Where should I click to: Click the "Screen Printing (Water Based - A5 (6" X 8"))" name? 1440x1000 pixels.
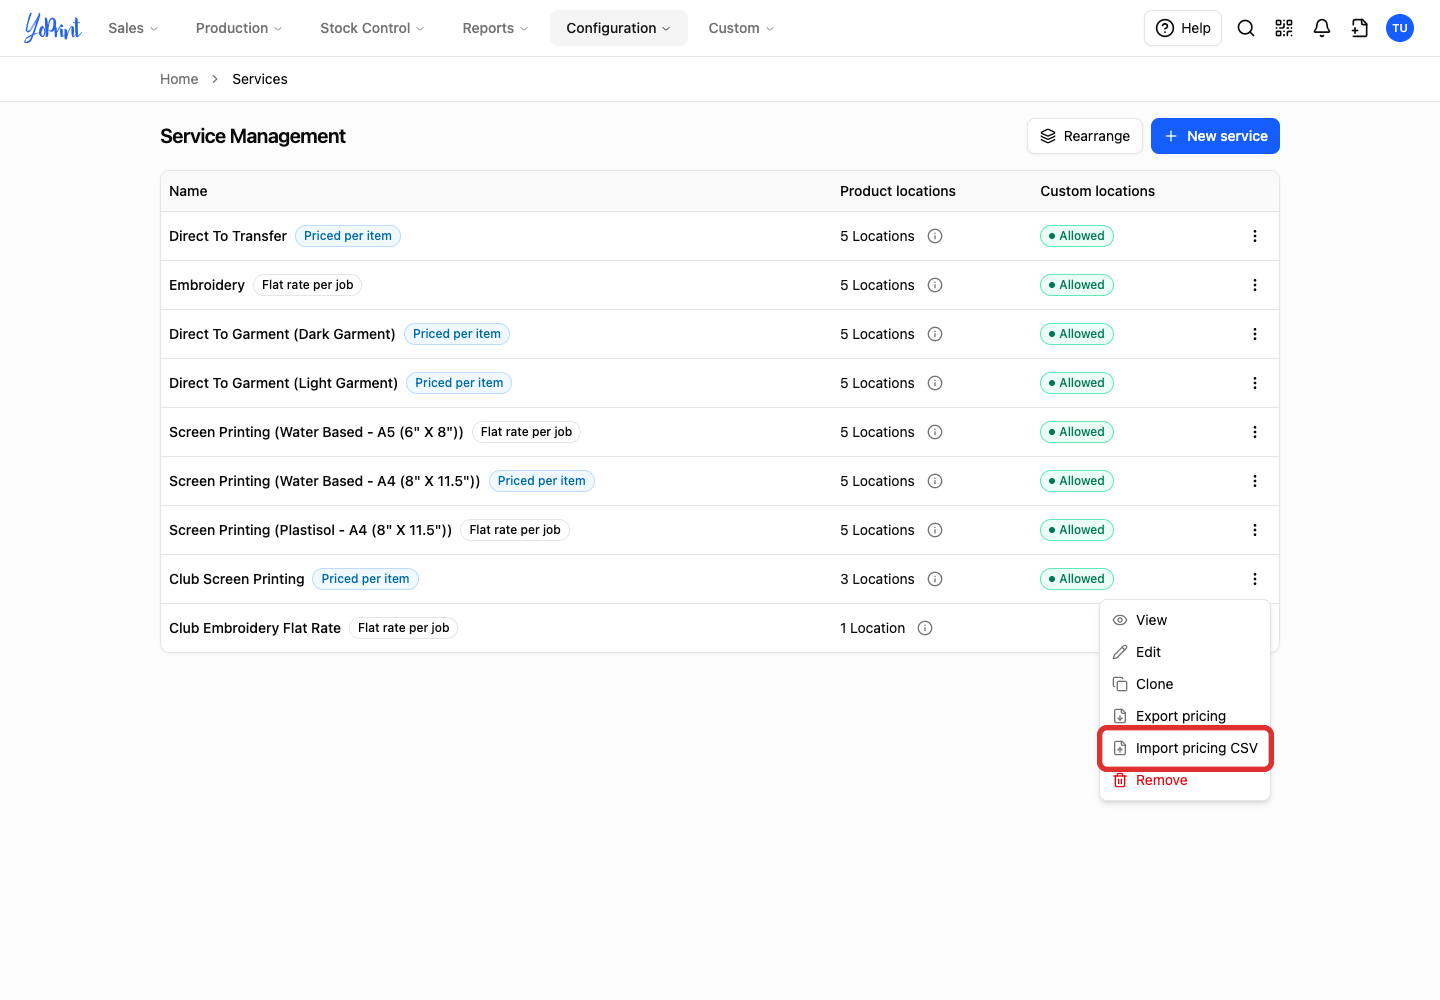pos(316,432)
